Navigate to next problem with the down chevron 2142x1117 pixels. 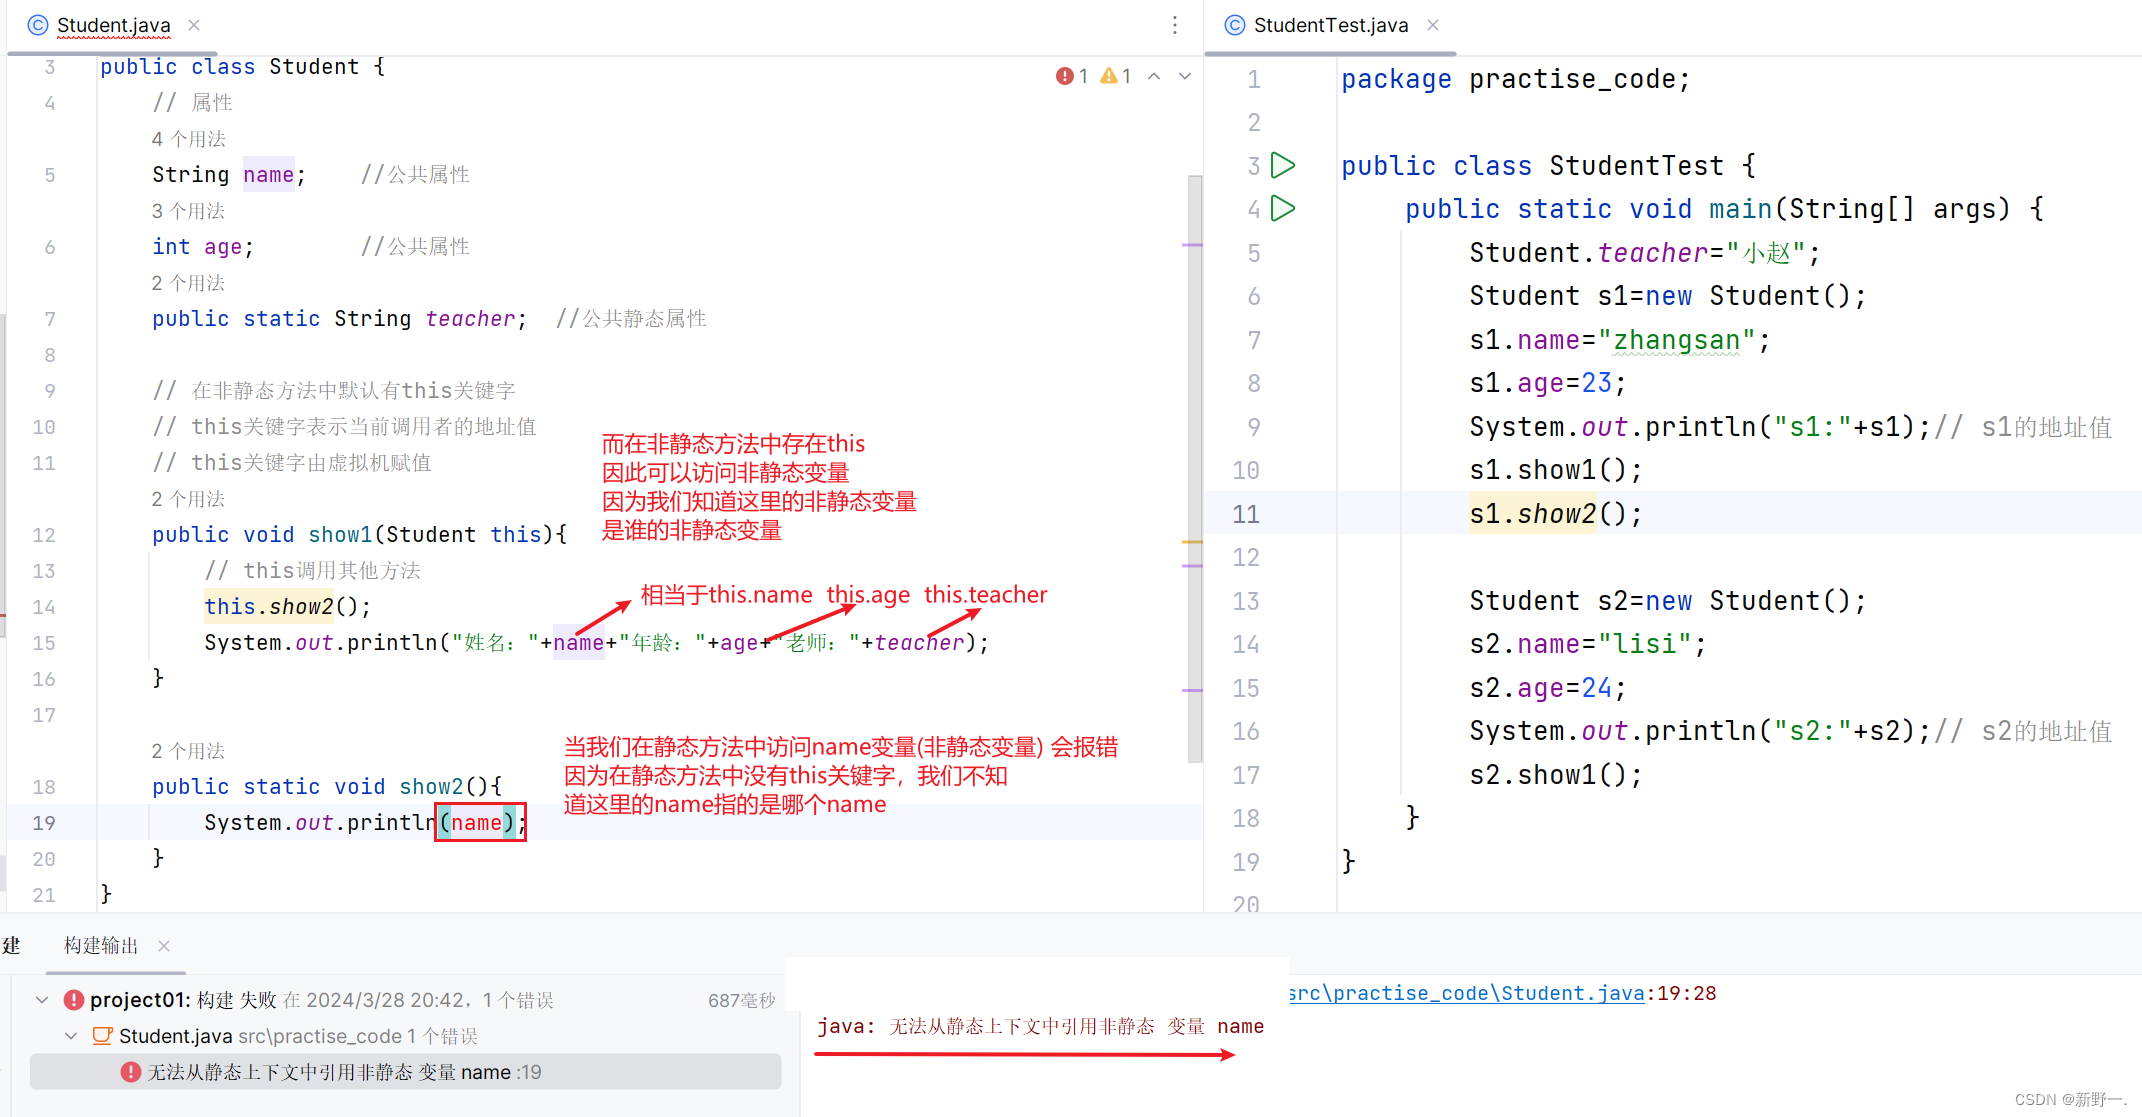[1184, 75]
